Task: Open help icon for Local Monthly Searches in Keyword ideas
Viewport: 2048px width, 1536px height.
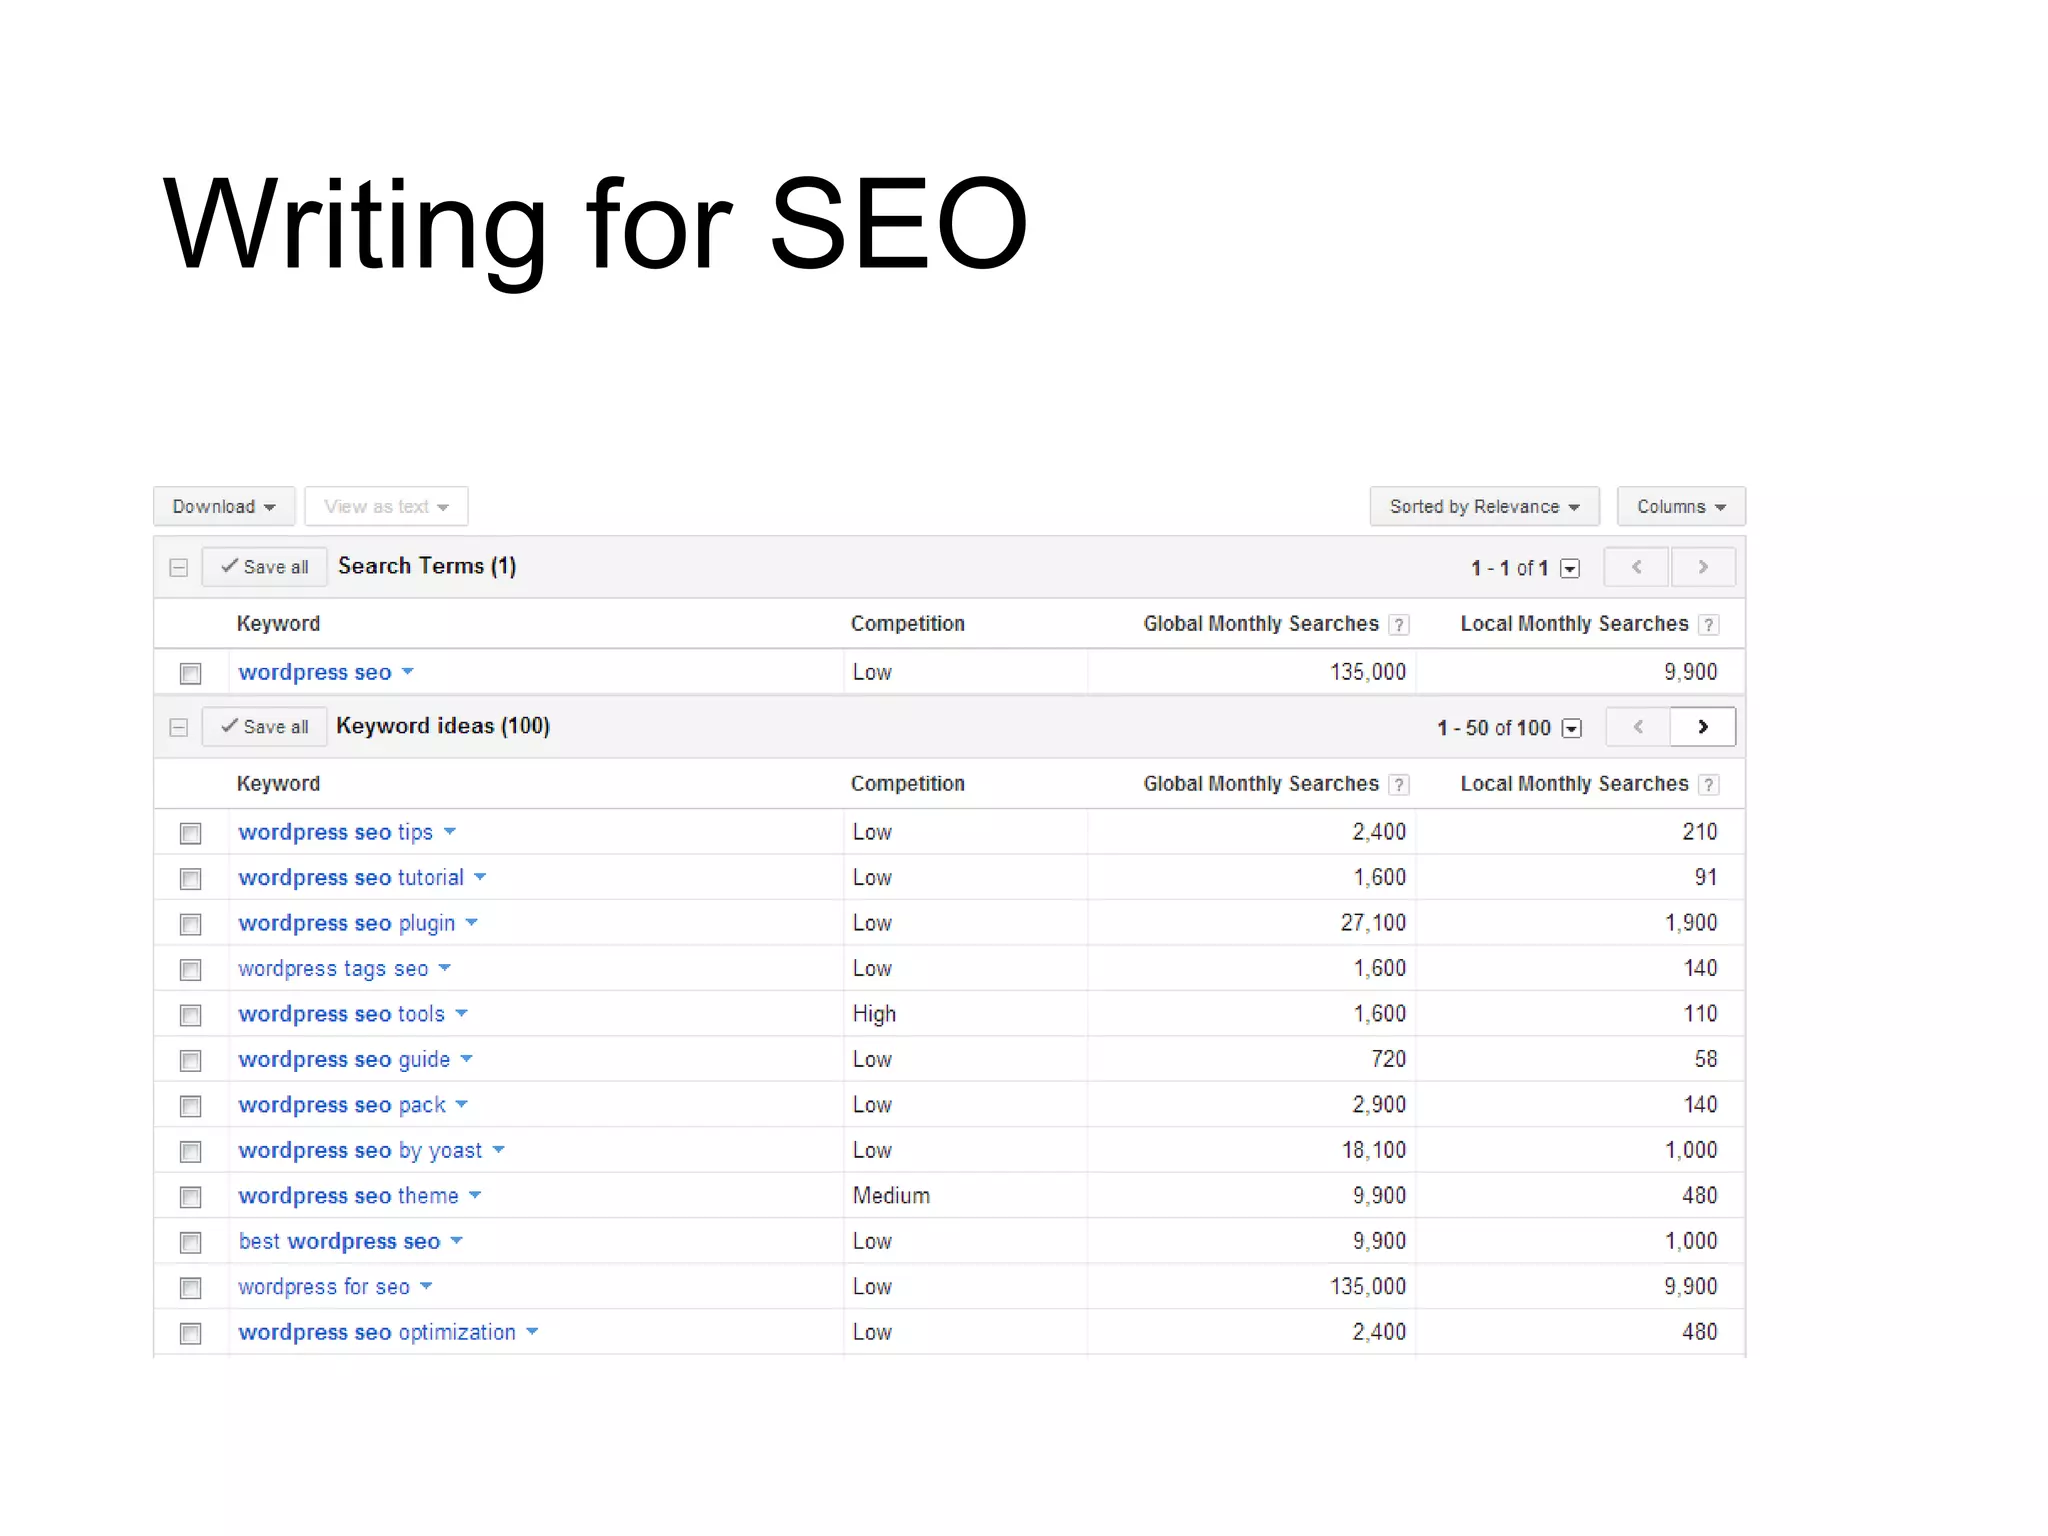Action: (1709, 785)
